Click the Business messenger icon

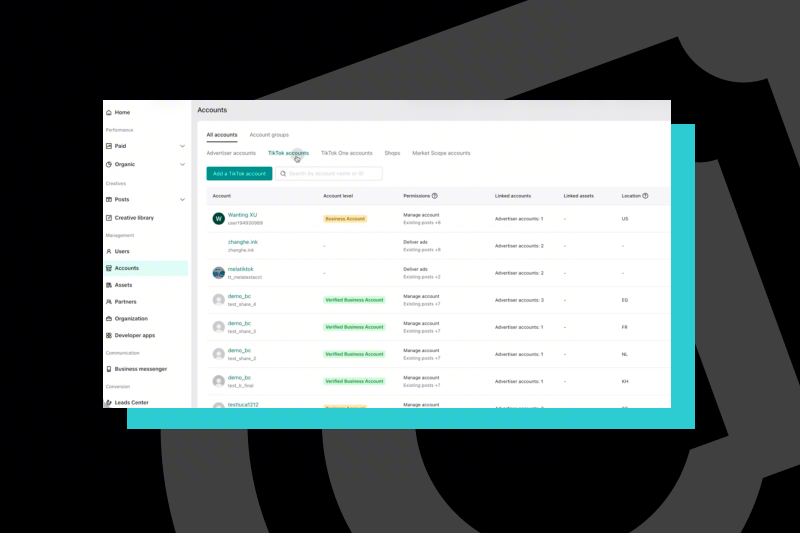(x=109, y=369)
